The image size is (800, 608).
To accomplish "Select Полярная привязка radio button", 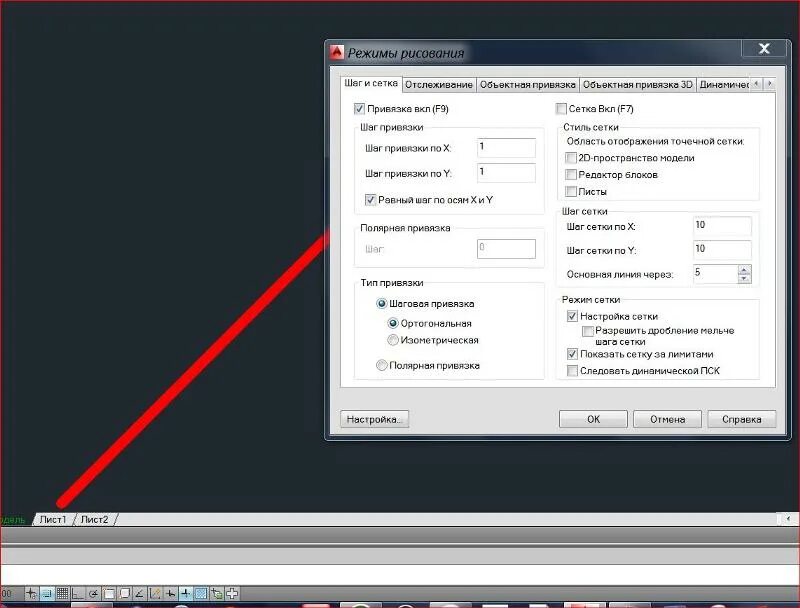I will [x=382, y=365].
